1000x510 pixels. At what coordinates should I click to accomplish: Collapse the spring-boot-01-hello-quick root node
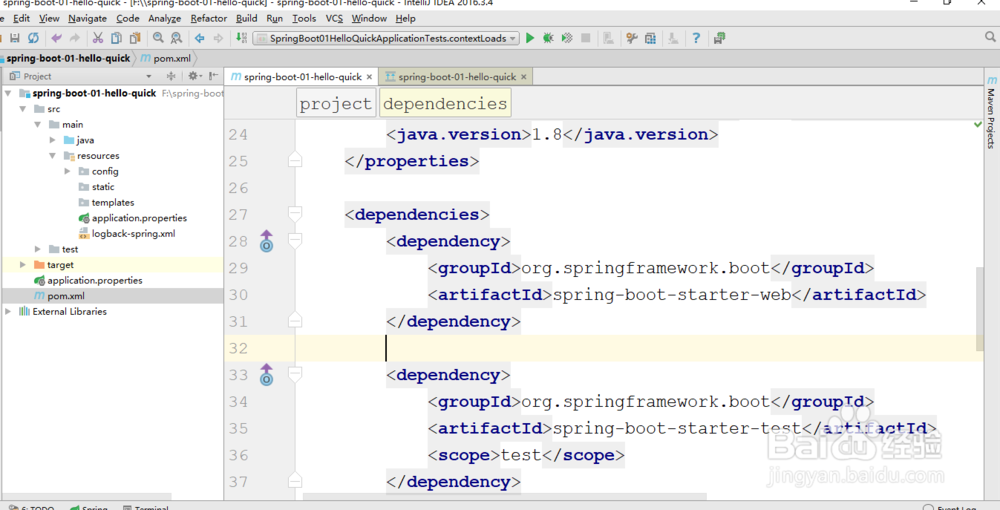tap(8, 93)
